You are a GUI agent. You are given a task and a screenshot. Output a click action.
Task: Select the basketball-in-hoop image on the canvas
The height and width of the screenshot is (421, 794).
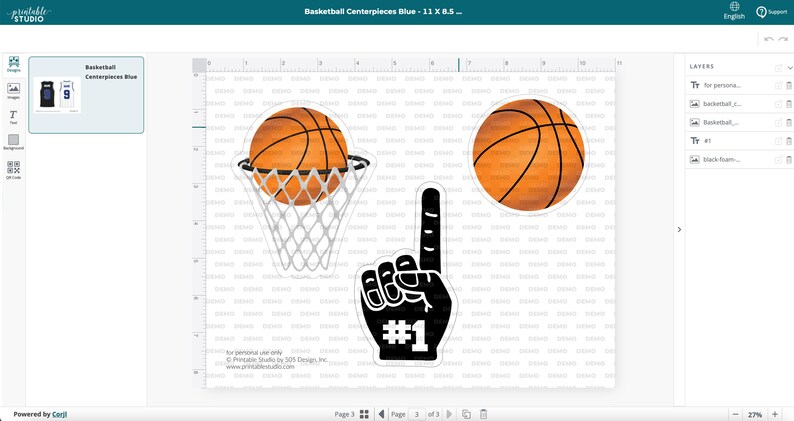[305, 190]
